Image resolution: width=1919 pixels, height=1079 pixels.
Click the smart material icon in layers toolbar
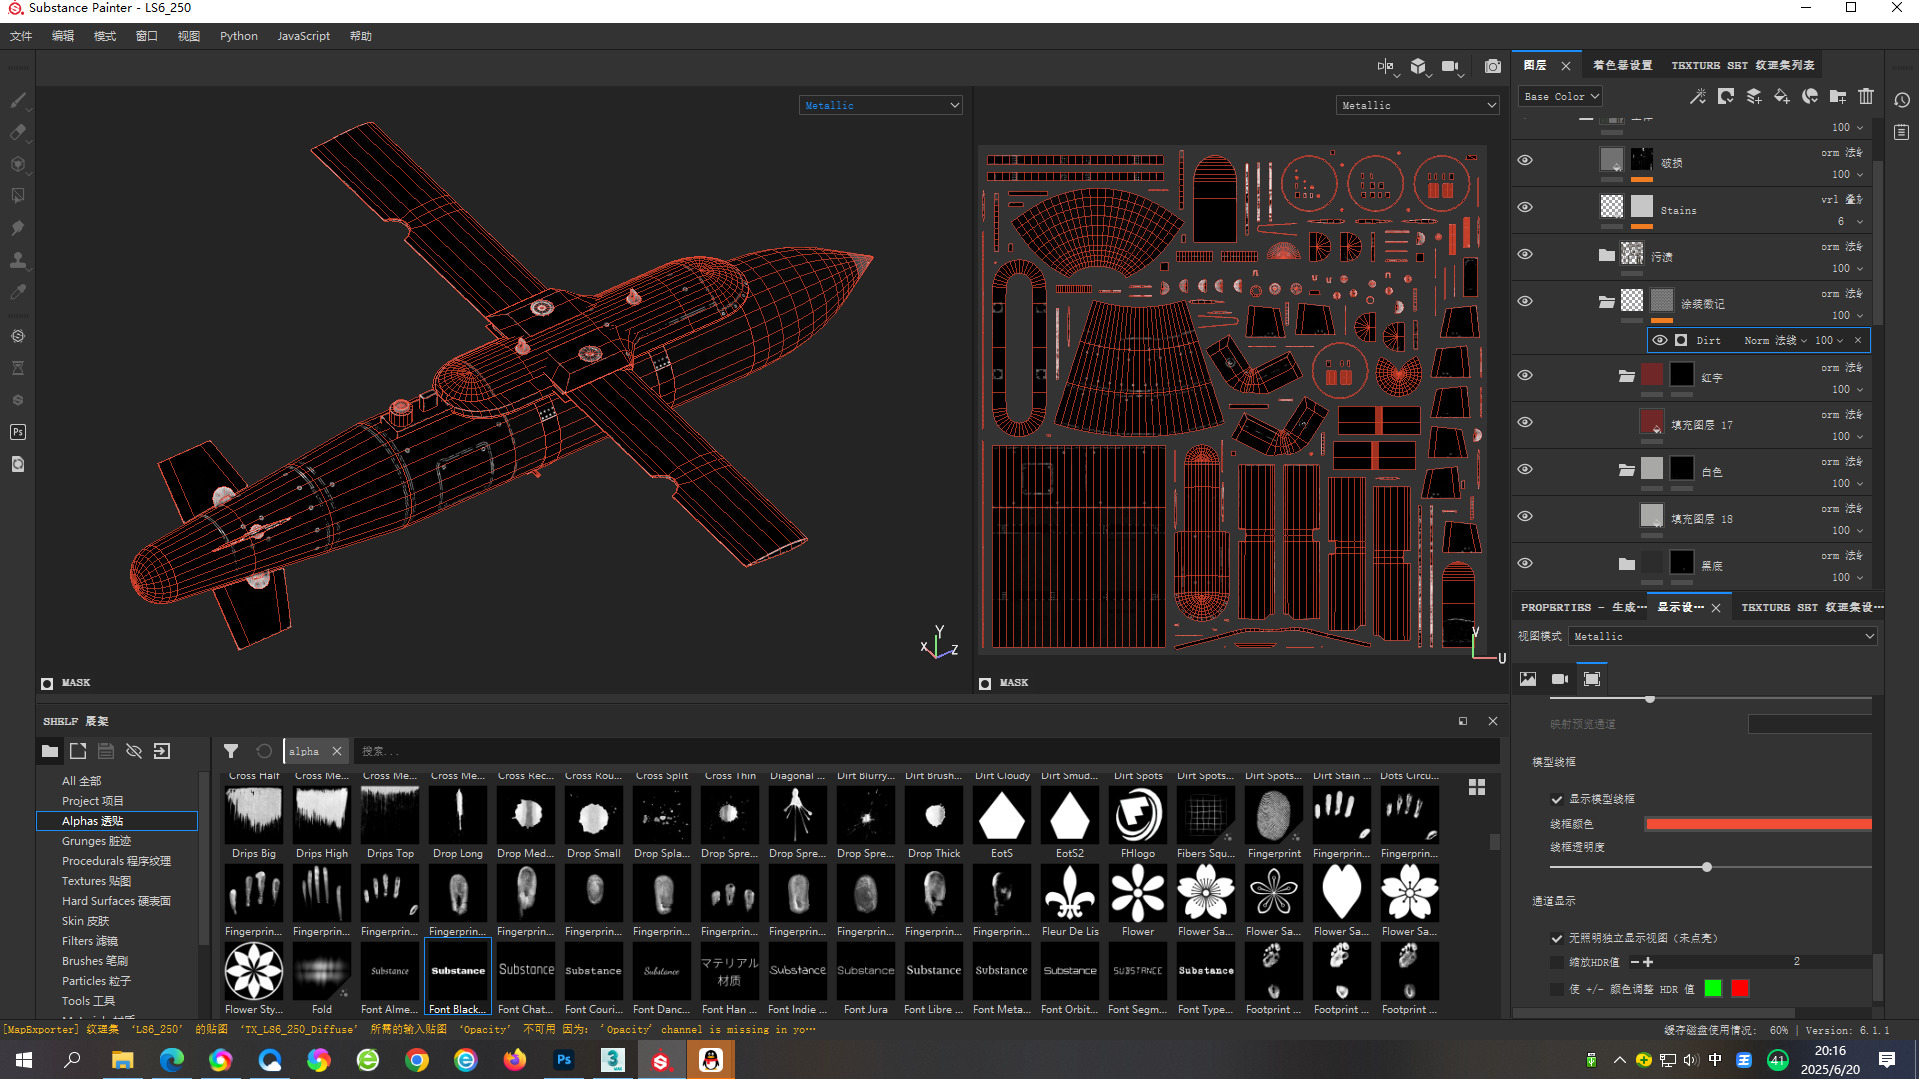[x=1810, y=97]
